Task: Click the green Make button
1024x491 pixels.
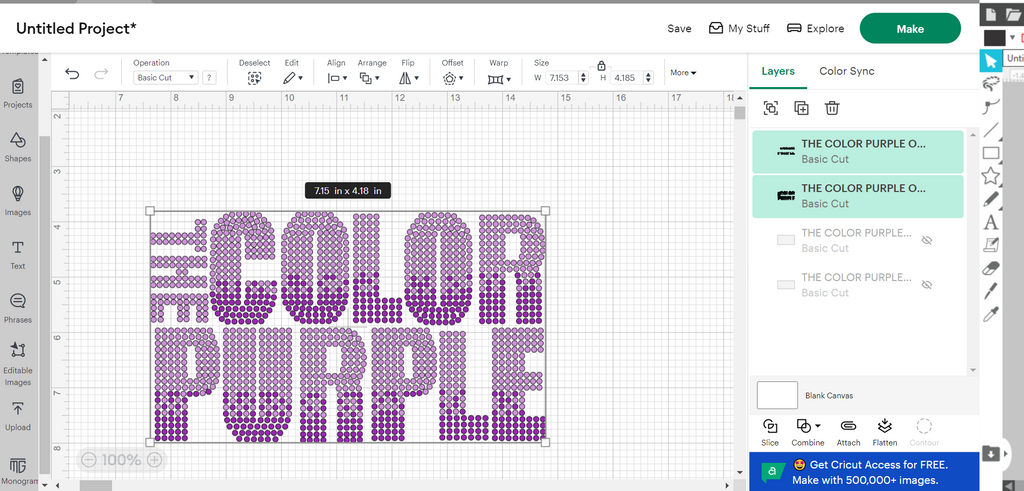Action: pos(910,29)
